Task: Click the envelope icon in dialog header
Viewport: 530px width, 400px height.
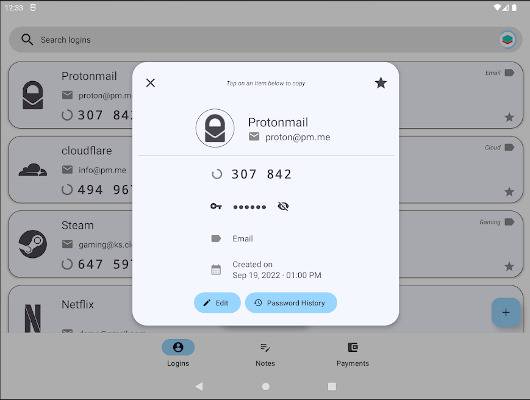Action: point(254,137)
